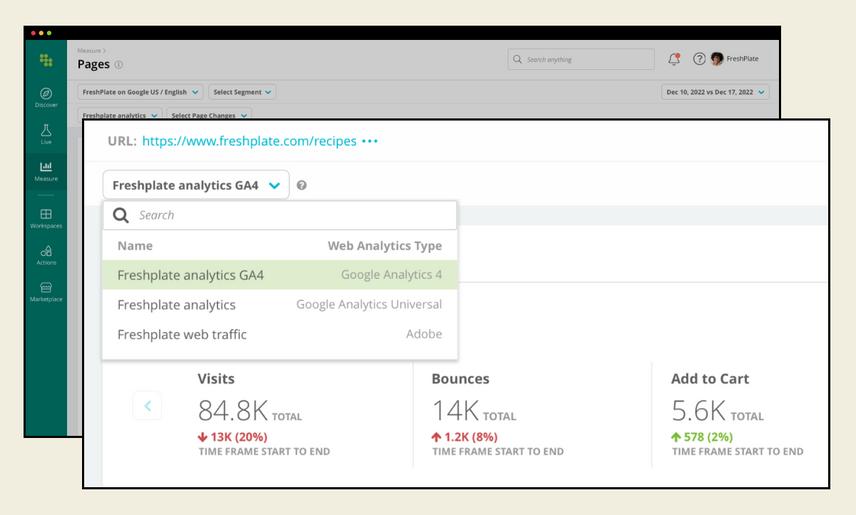Click the three dots after the URL
The width and height of the screenshot is (856, 515).
pyautogui.click(x=370, y=141)
